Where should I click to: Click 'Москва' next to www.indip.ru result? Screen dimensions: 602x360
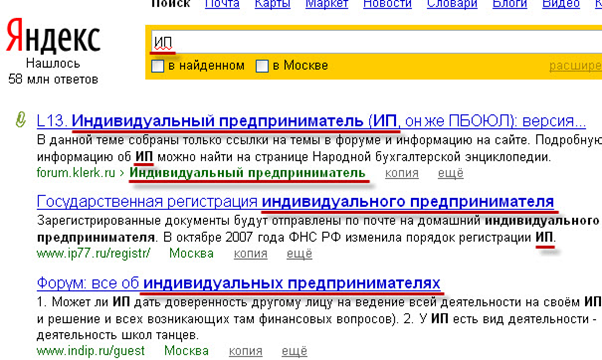point(187,351)
